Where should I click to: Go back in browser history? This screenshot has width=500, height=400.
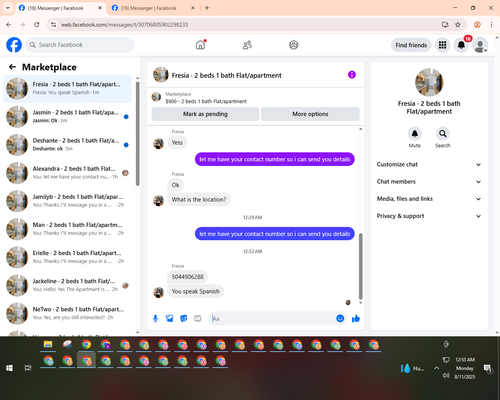9,25
